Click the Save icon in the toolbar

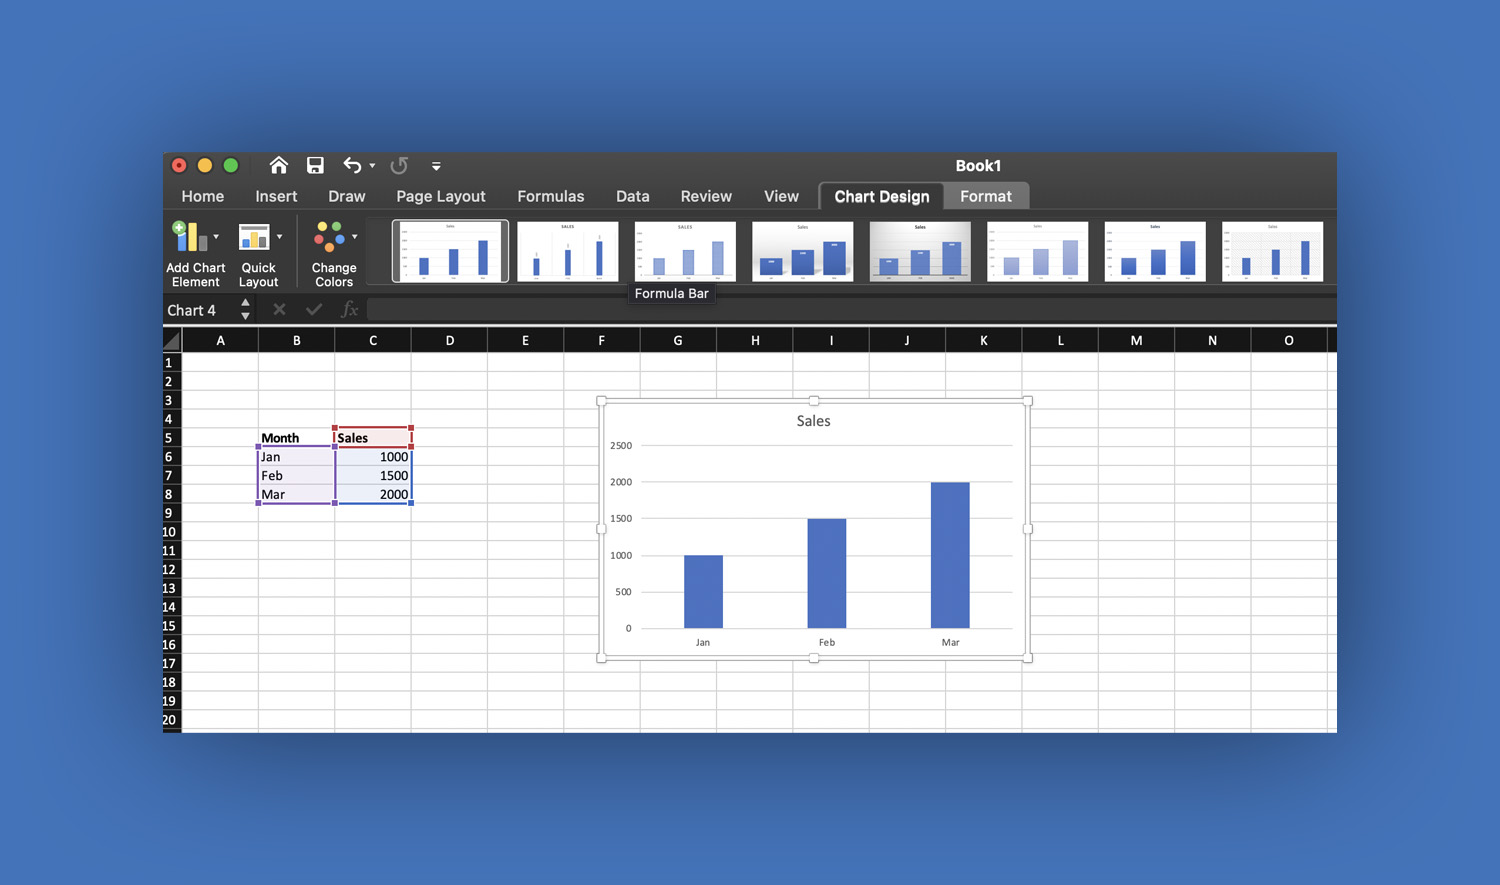315,165
